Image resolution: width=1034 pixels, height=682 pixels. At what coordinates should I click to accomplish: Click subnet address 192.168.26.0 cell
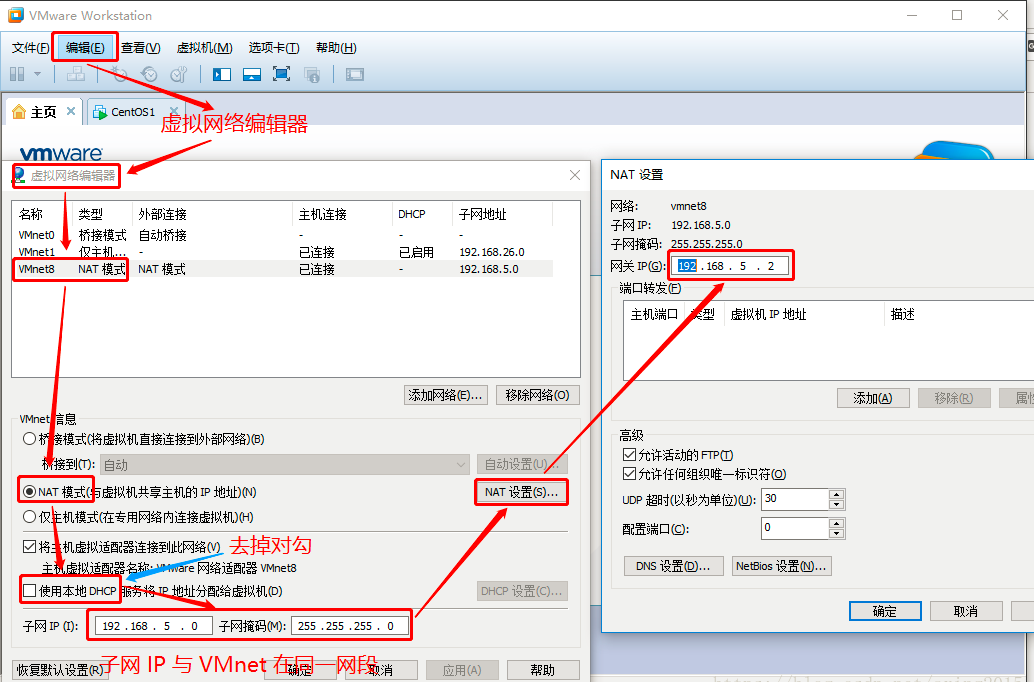[x=492, y=252]
